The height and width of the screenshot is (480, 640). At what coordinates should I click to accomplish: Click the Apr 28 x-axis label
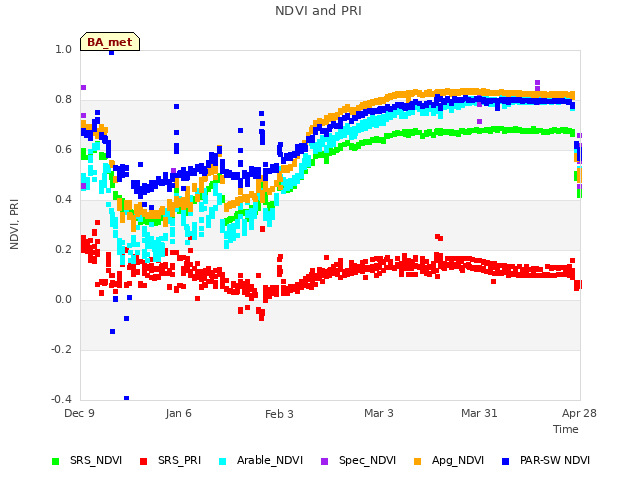click(x=579, y=413)
